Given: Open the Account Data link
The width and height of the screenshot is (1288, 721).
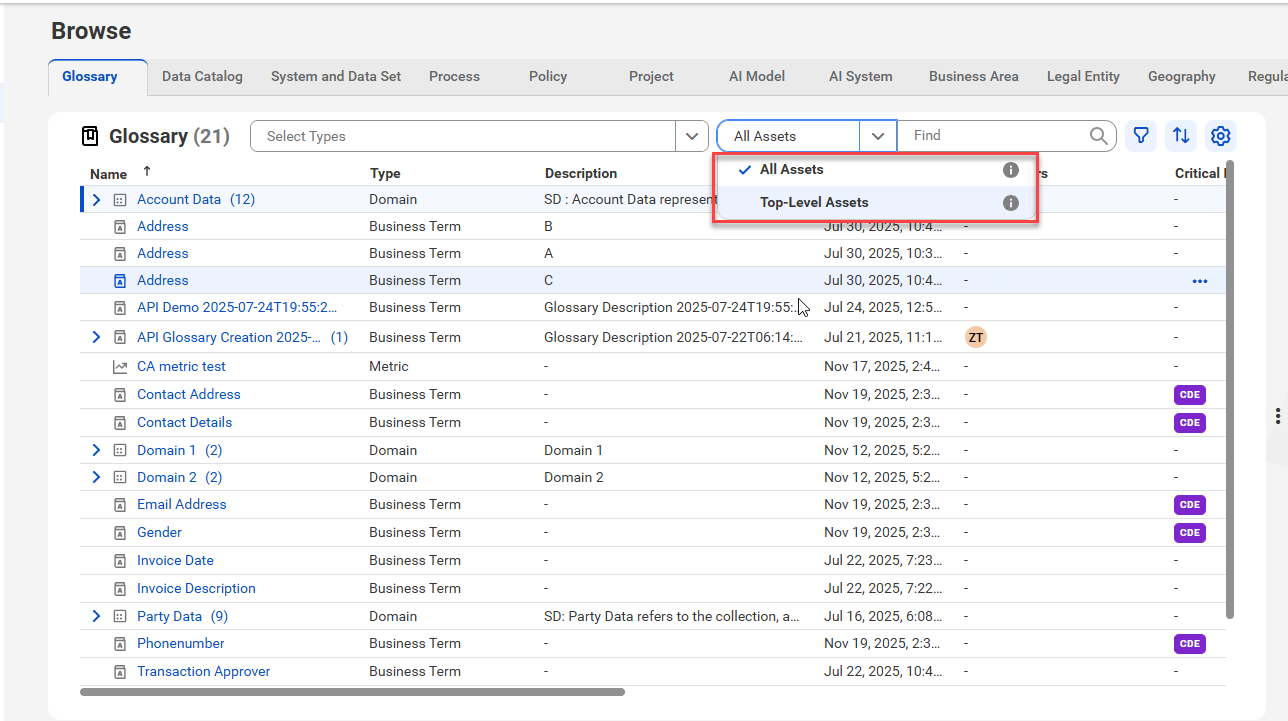Looking at the screenshot, I should pos(179,200).
